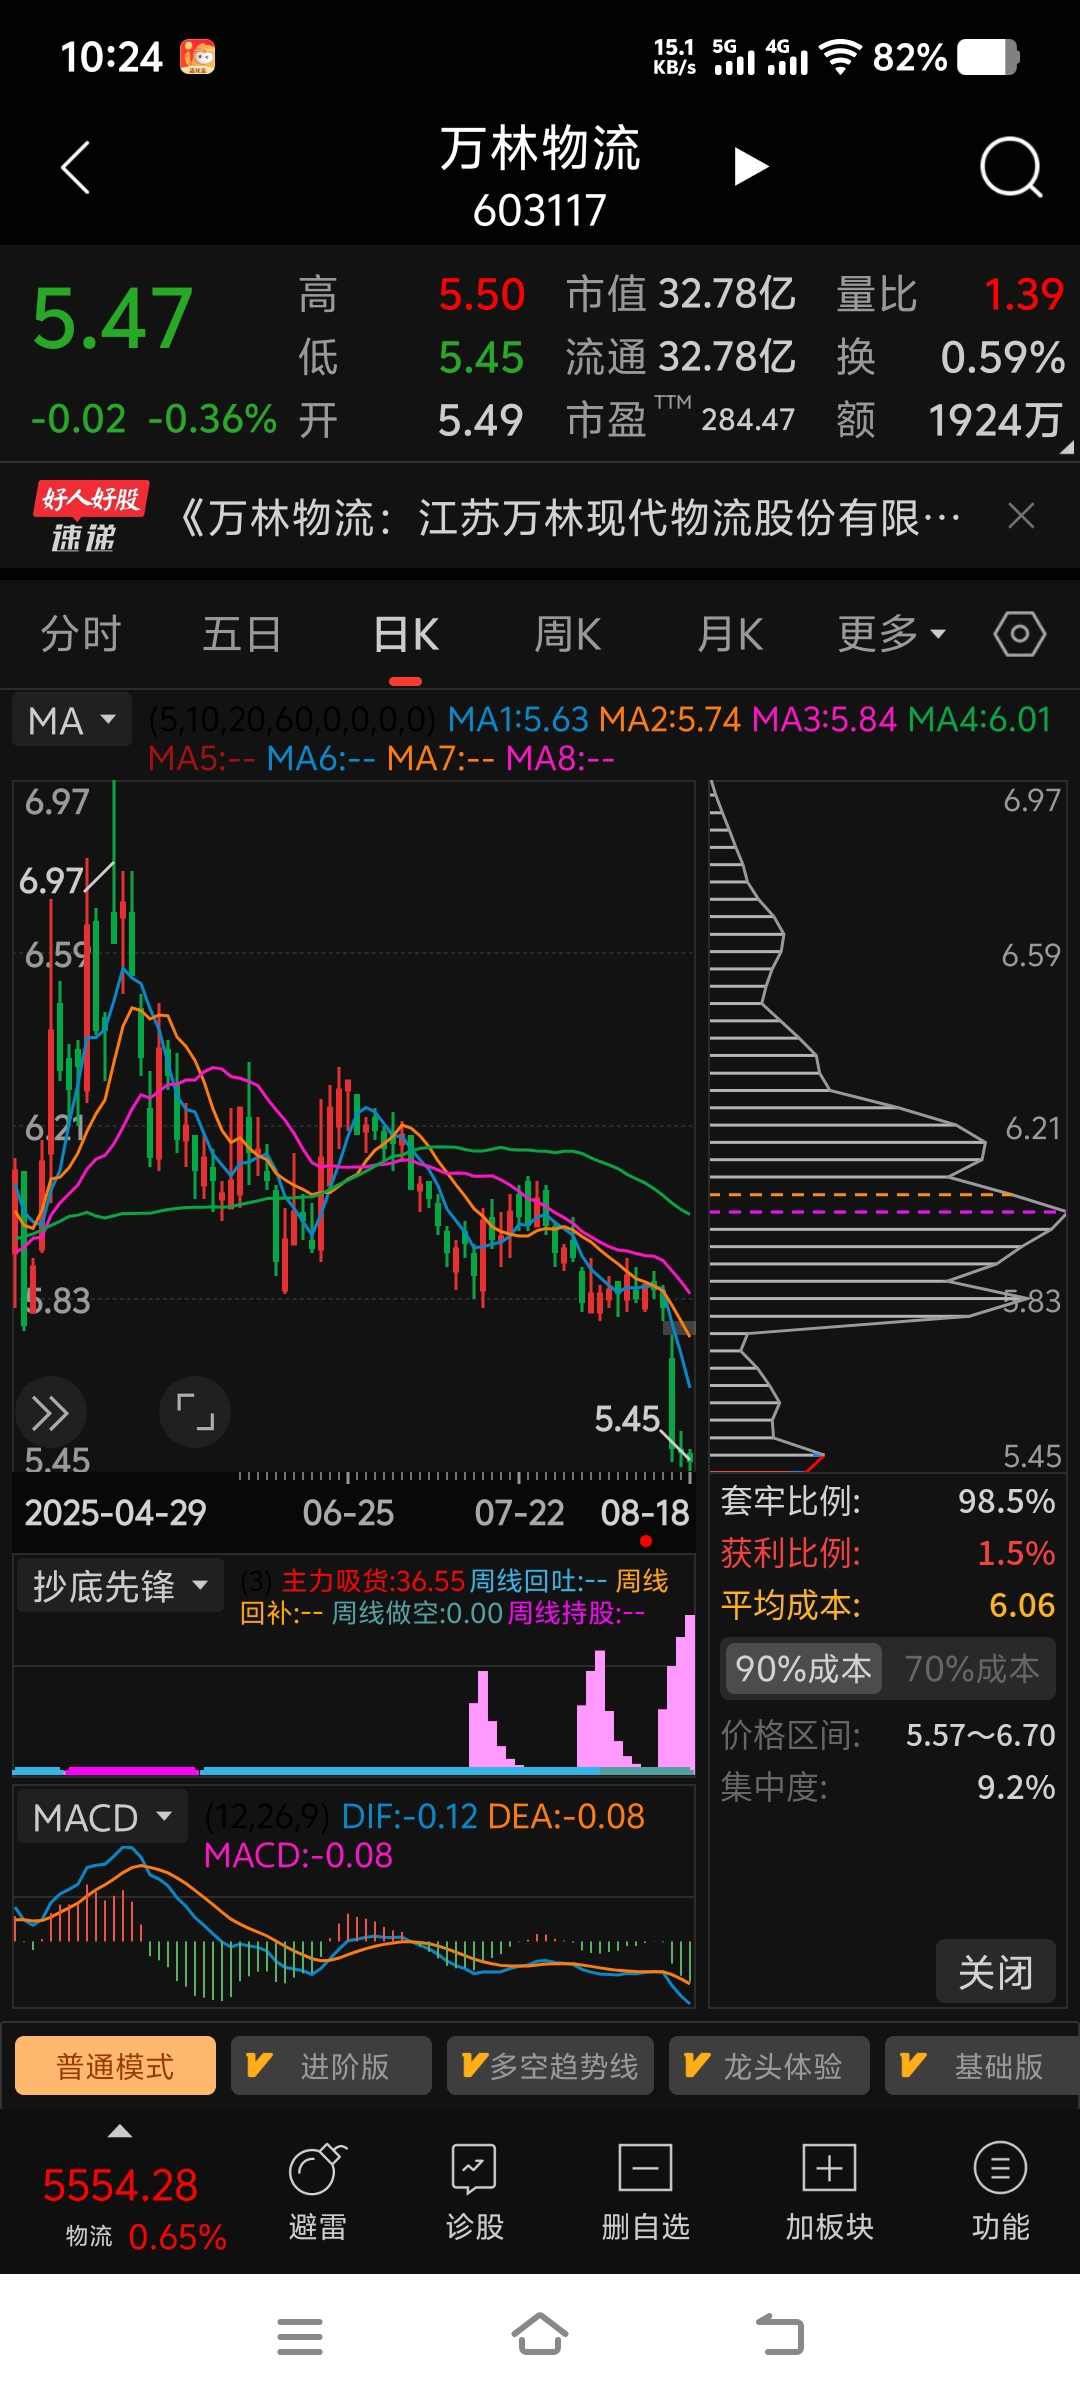Tap 关闭 to close chip distribution
The width and height of the screenshot is (1080, 2400).
coord(996,1972)
